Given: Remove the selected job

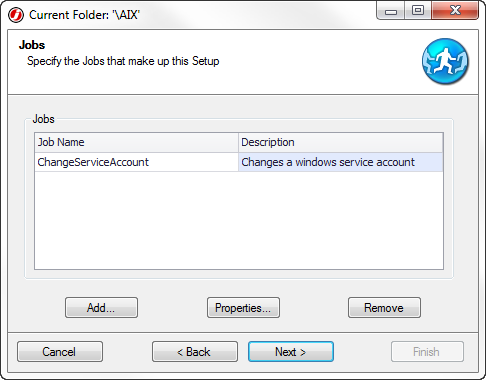Looking at the screenshot, I should point(384,308).
